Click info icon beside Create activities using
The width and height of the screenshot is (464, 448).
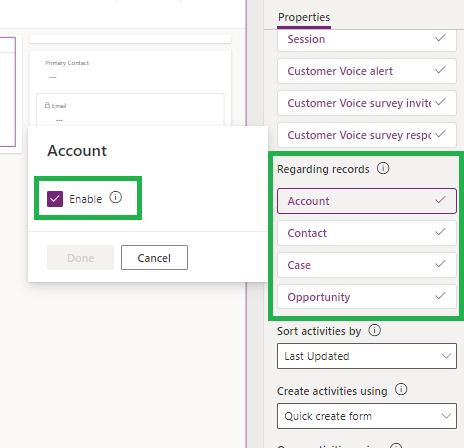coord(401,389)
